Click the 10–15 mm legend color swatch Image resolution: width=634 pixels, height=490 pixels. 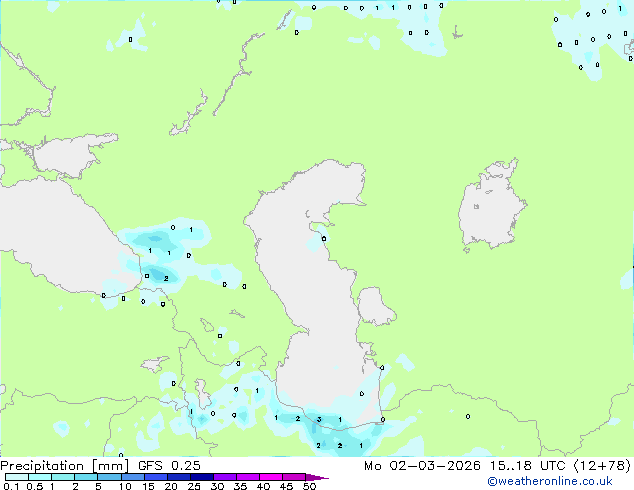(133, 477)
